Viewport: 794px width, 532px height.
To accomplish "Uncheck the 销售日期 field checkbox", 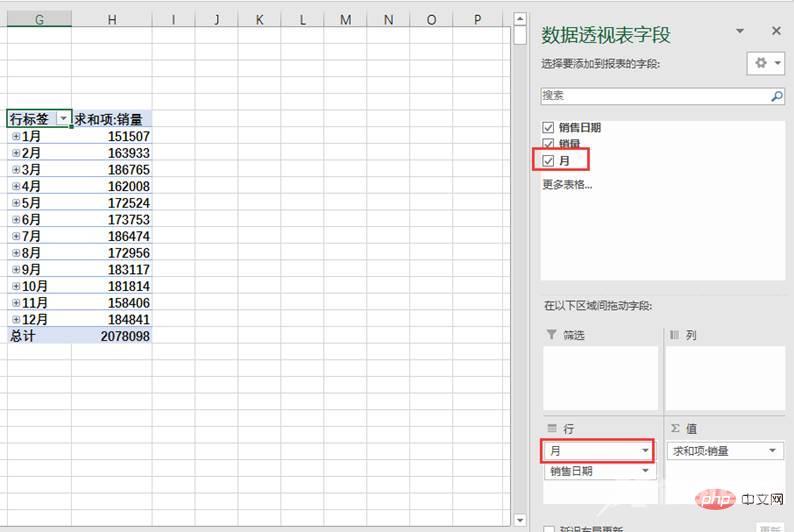I will click(x=548, y=128).
